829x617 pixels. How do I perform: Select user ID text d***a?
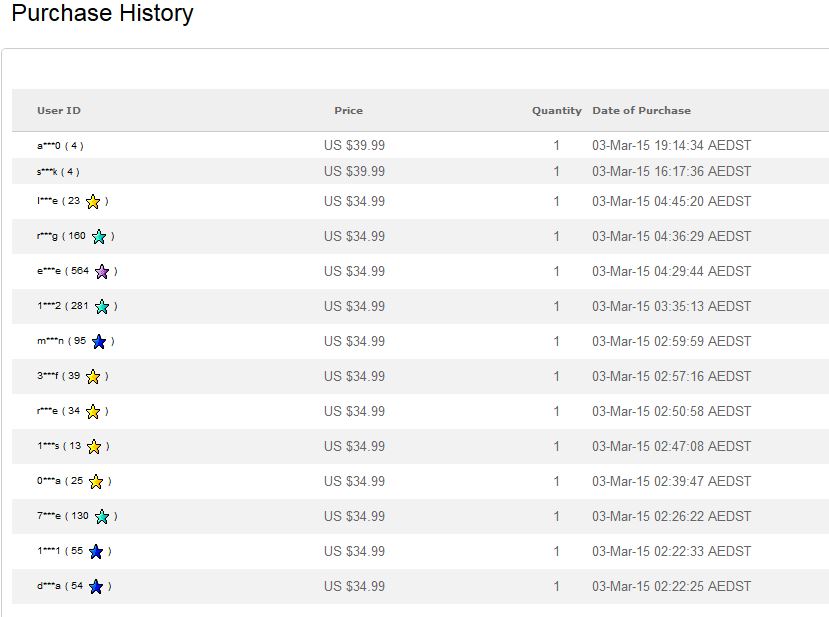pyautogui.click(x=49, y=586)
